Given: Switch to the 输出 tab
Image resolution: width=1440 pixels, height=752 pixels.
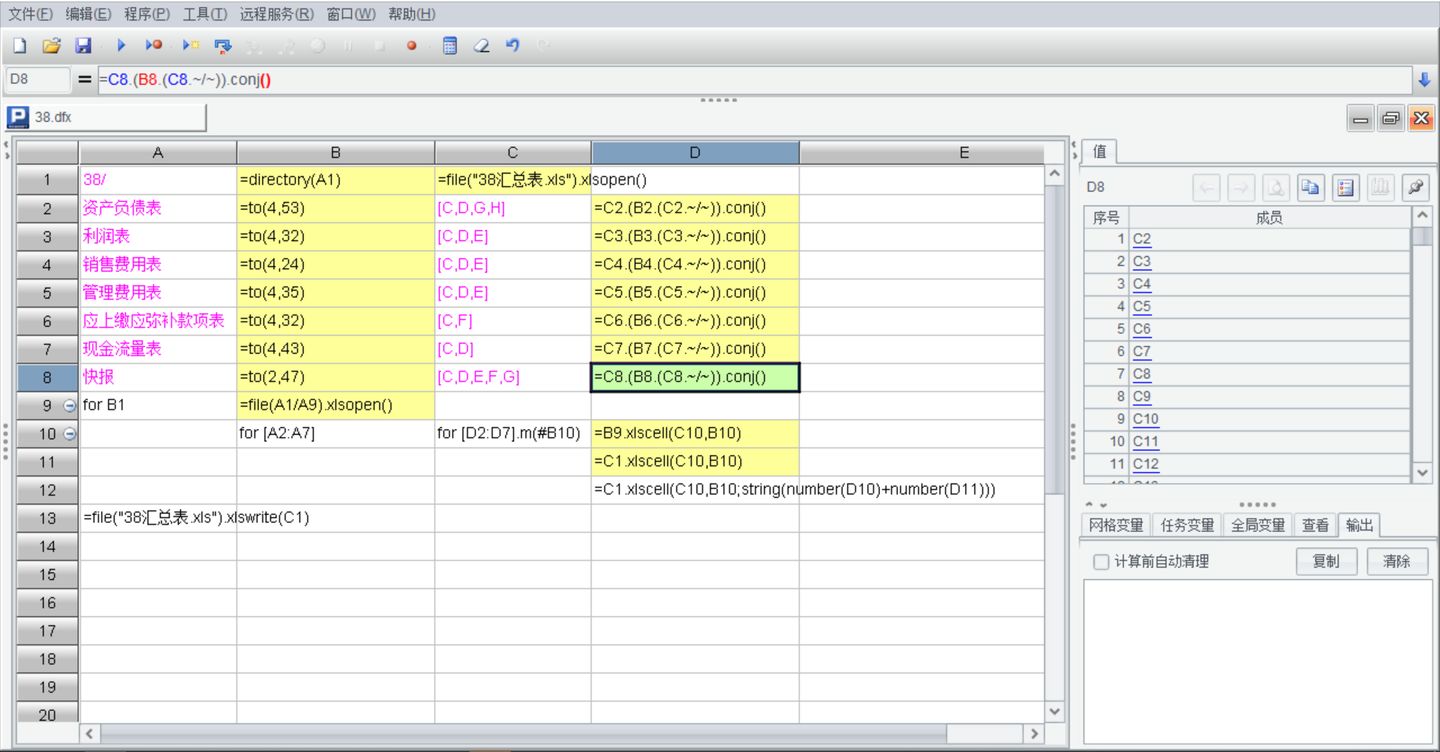Looking at the screenshot, I should pyautogui.click(x=1359, y=526).
